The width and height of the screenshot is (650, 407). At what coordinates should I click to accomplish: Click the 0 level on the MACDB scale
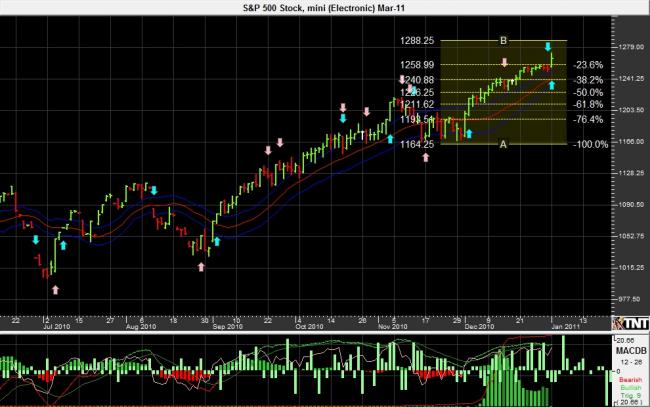pyautogui.click(x=618, y=371)
